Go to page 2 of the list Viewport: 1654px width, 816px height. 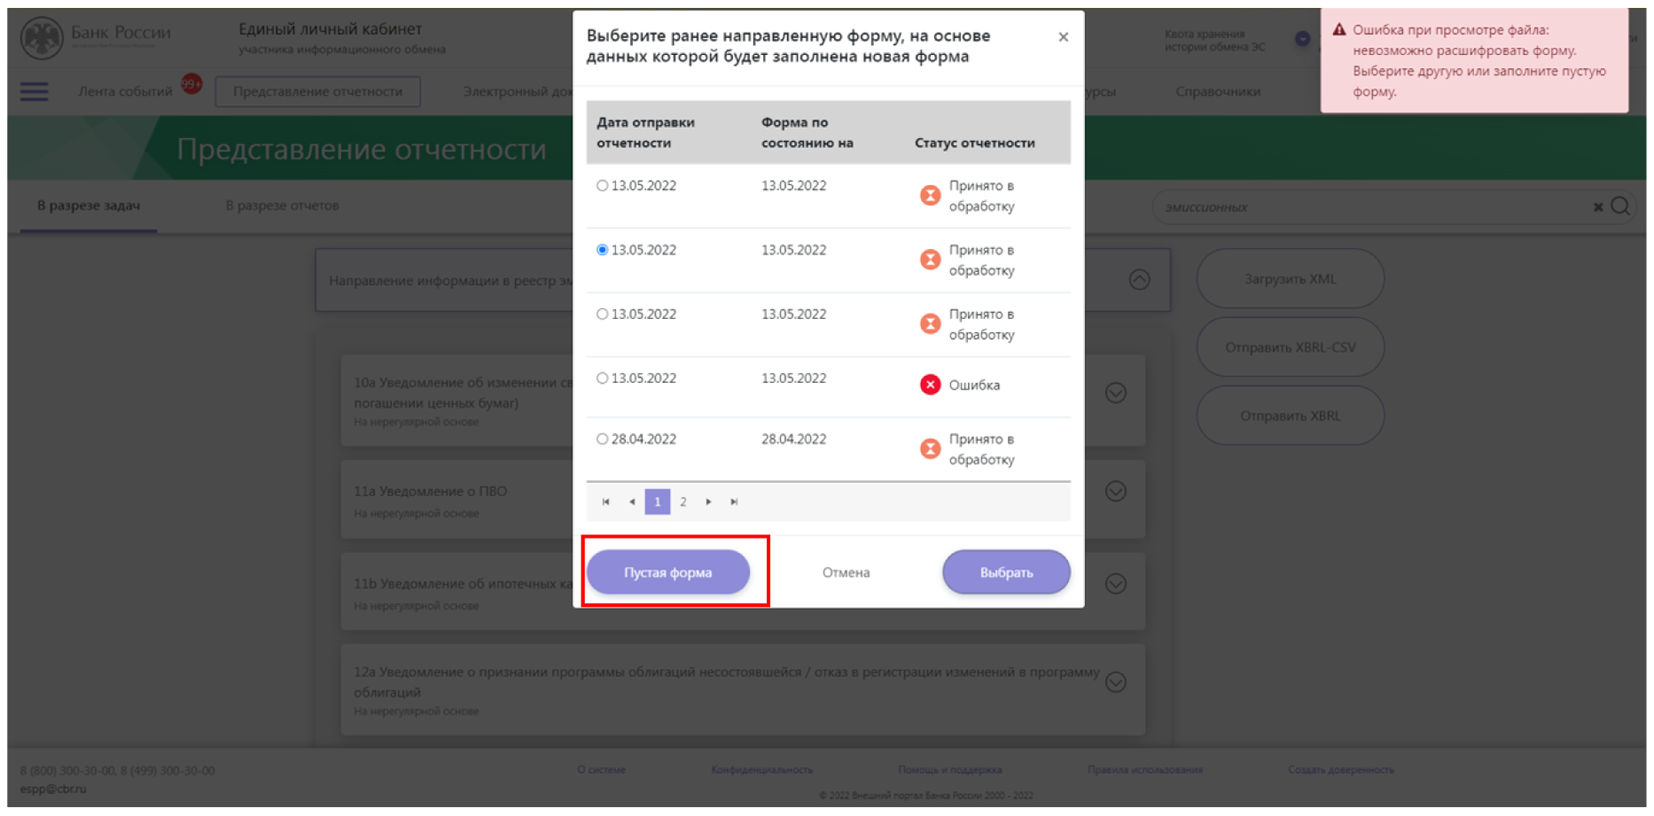click(x=683, y=502)
